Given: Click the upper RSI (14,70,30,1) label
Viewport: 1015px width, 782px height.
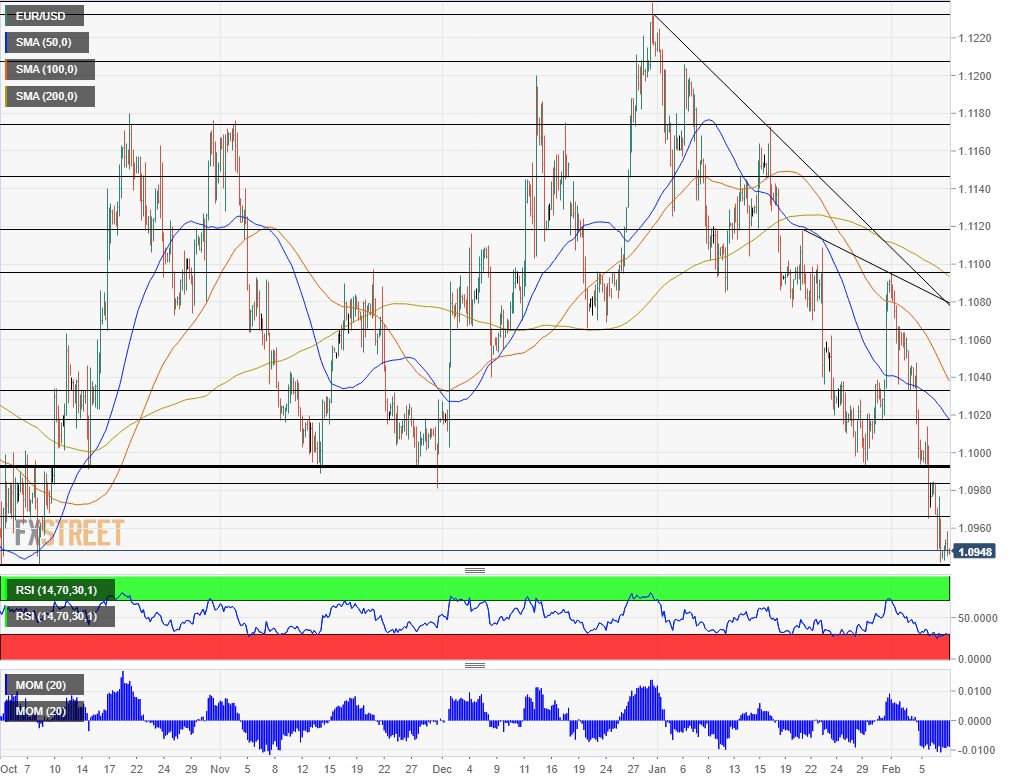Looking at the screenshot, I should pyautogui.click(x=57, y=590).
